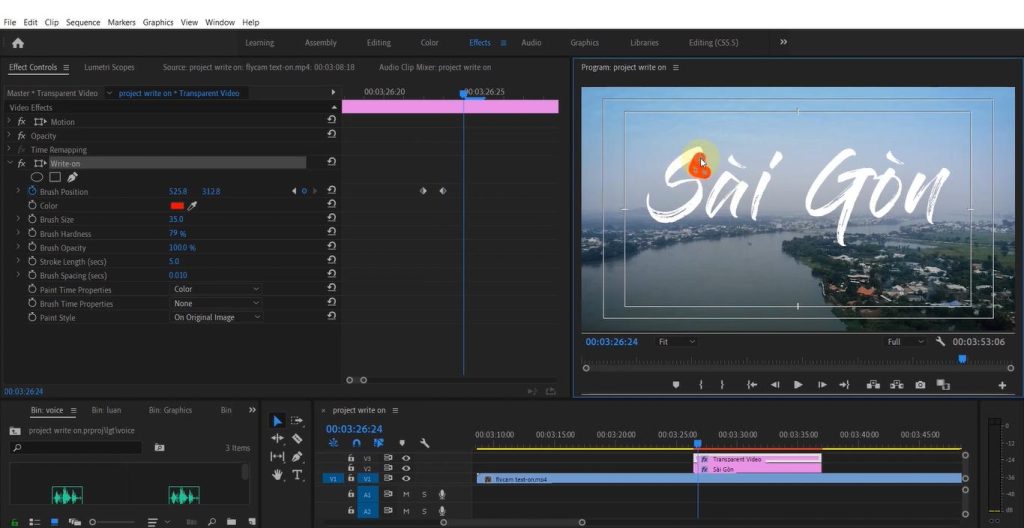The height and width of the screenshot is (528, 1024).
Task: Reset the Motion effect
Action: [332, 120]
